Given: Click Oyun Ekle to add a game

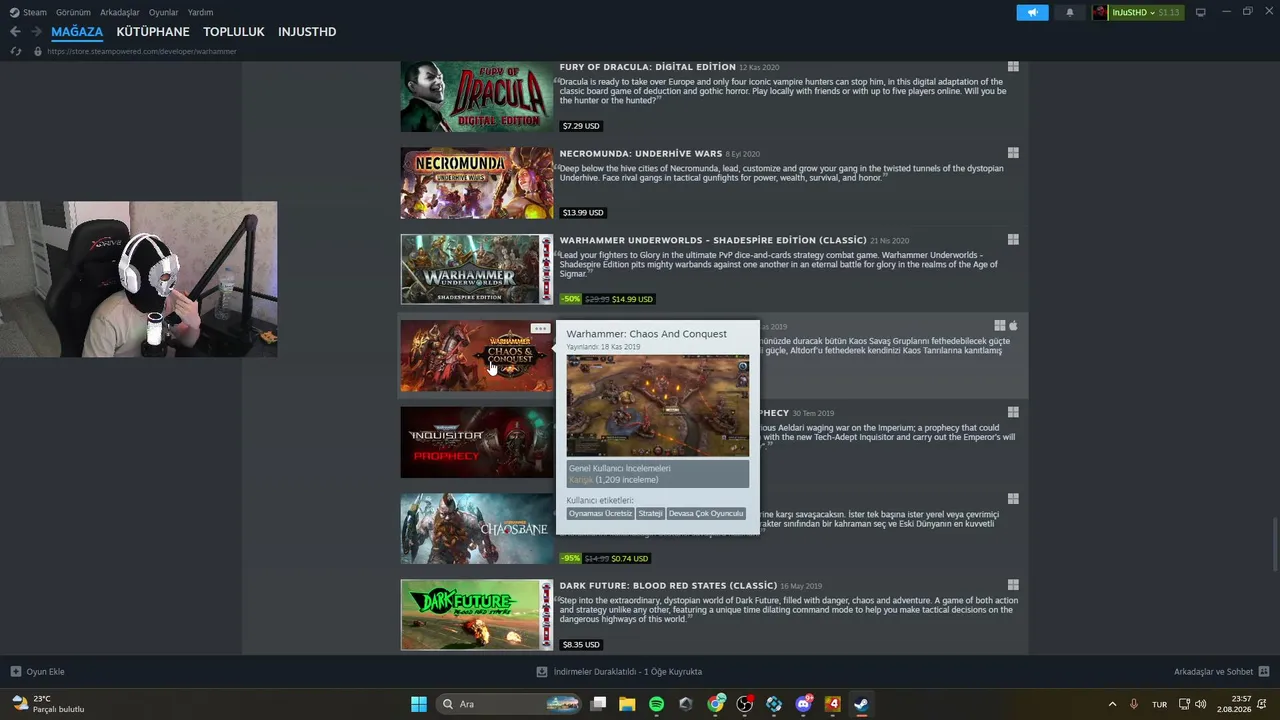Looking at the screenshot, I should click(x=38, y=672).
